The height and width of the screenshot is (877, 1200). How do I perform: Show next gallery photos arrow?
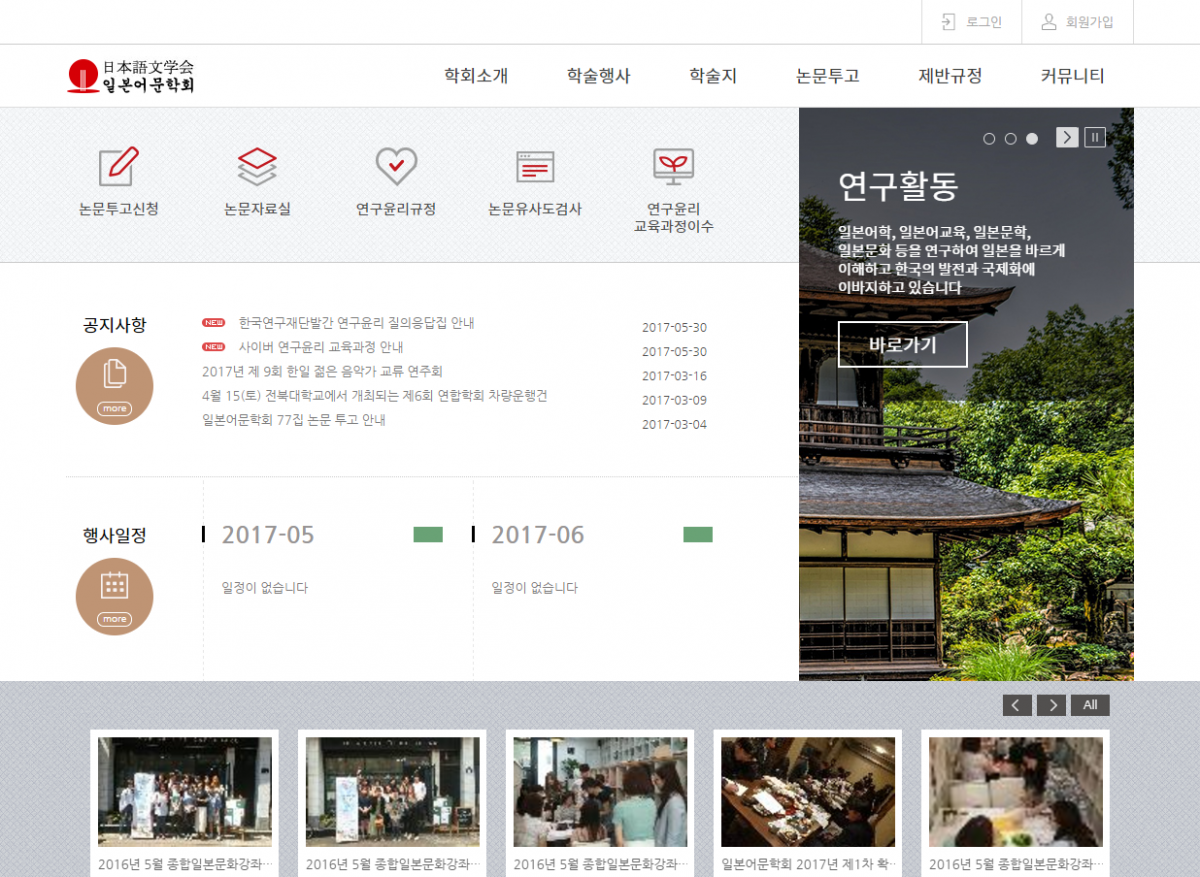tap(1051, 705)
